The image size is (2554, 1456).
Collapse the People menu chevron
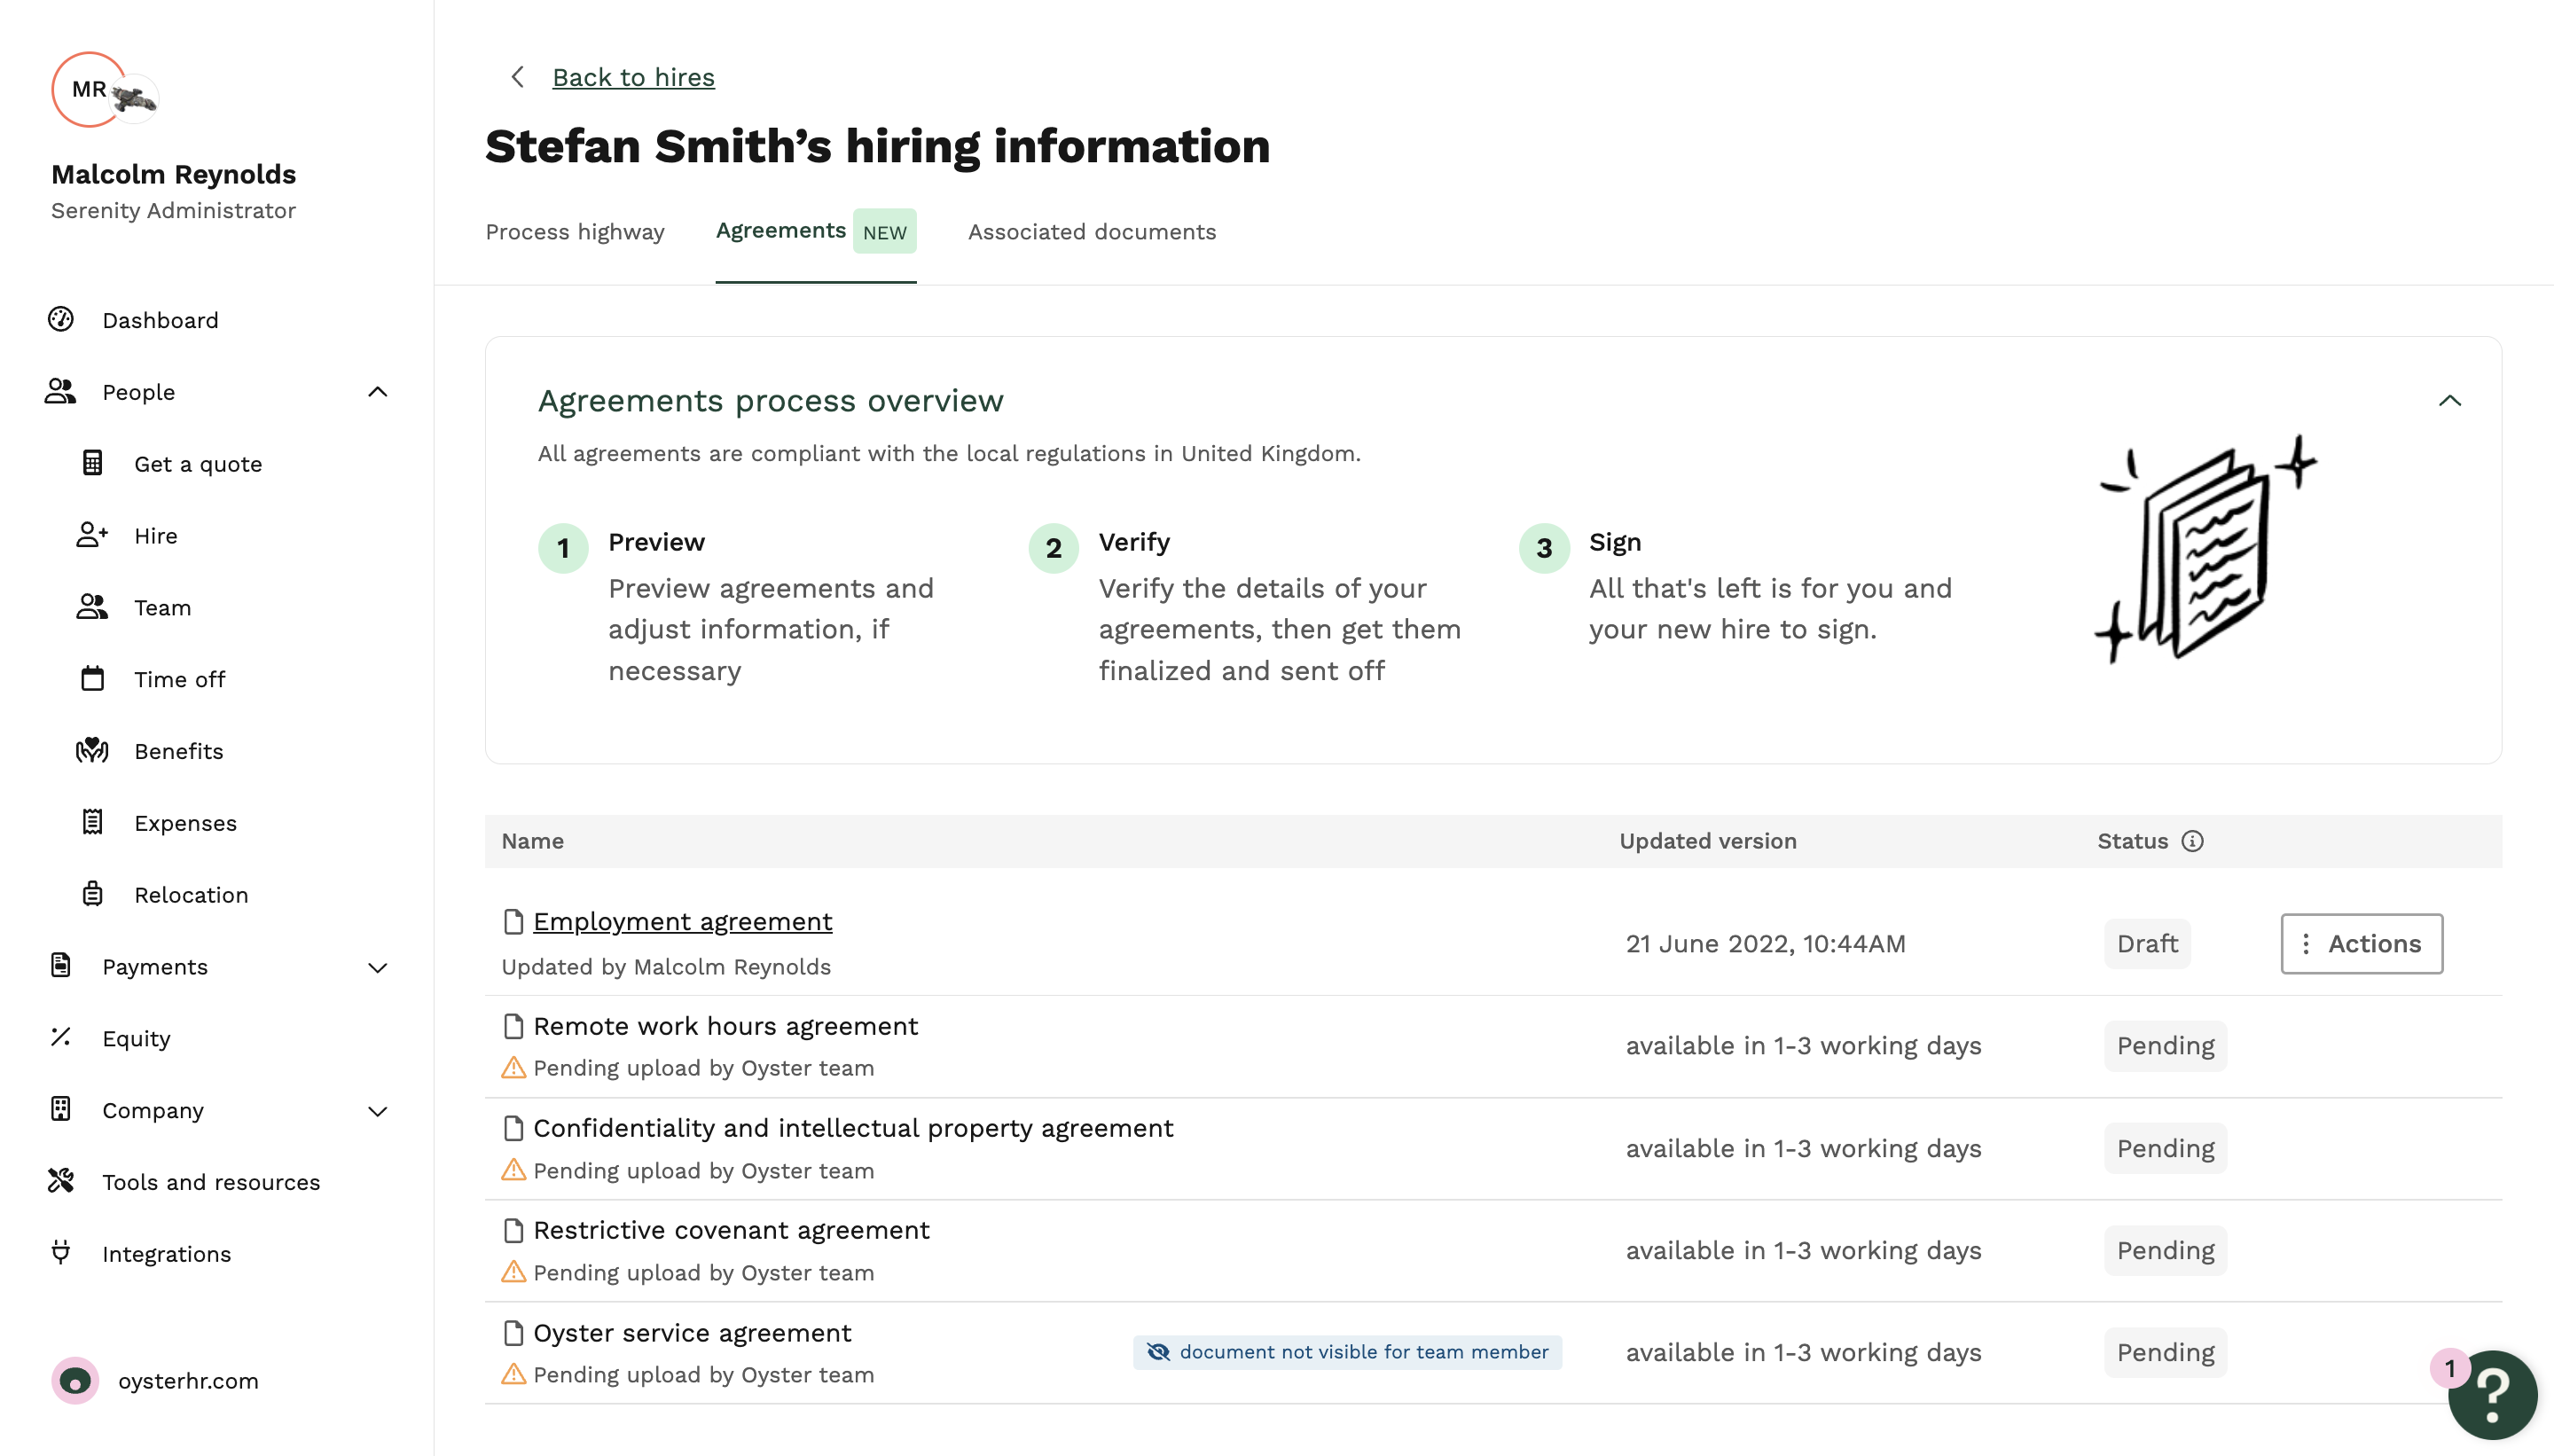tap(377, 392)
